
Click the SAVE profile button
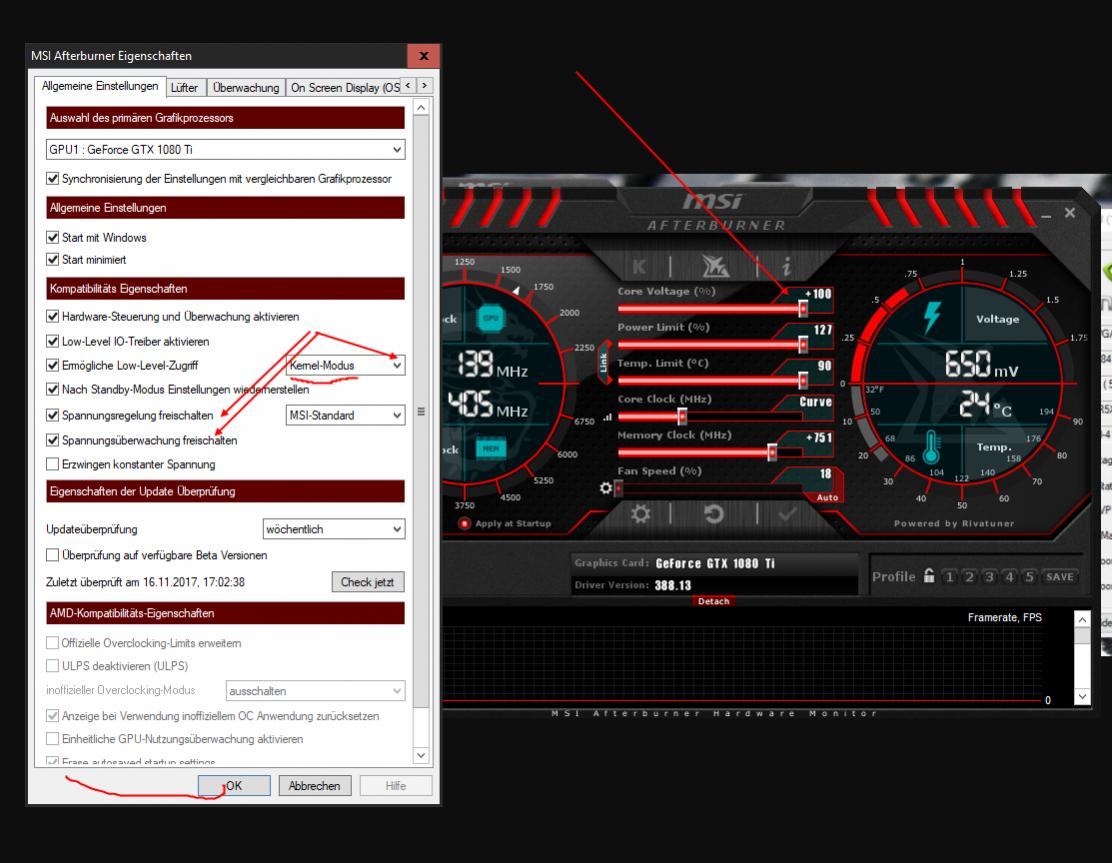pyautogui.click(x=1060, y=577)
